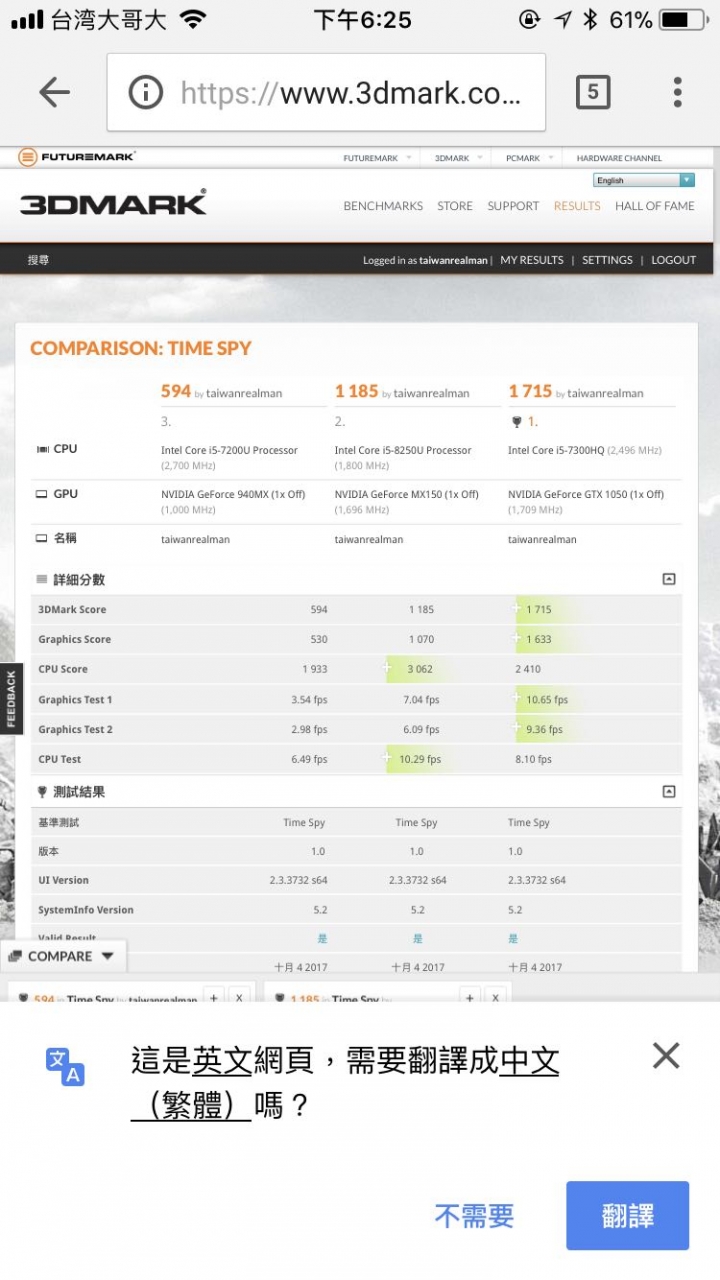The image size is (720, 1280).
Task: Click the logged-in username taiwanrealman
Action: point(454,260)
